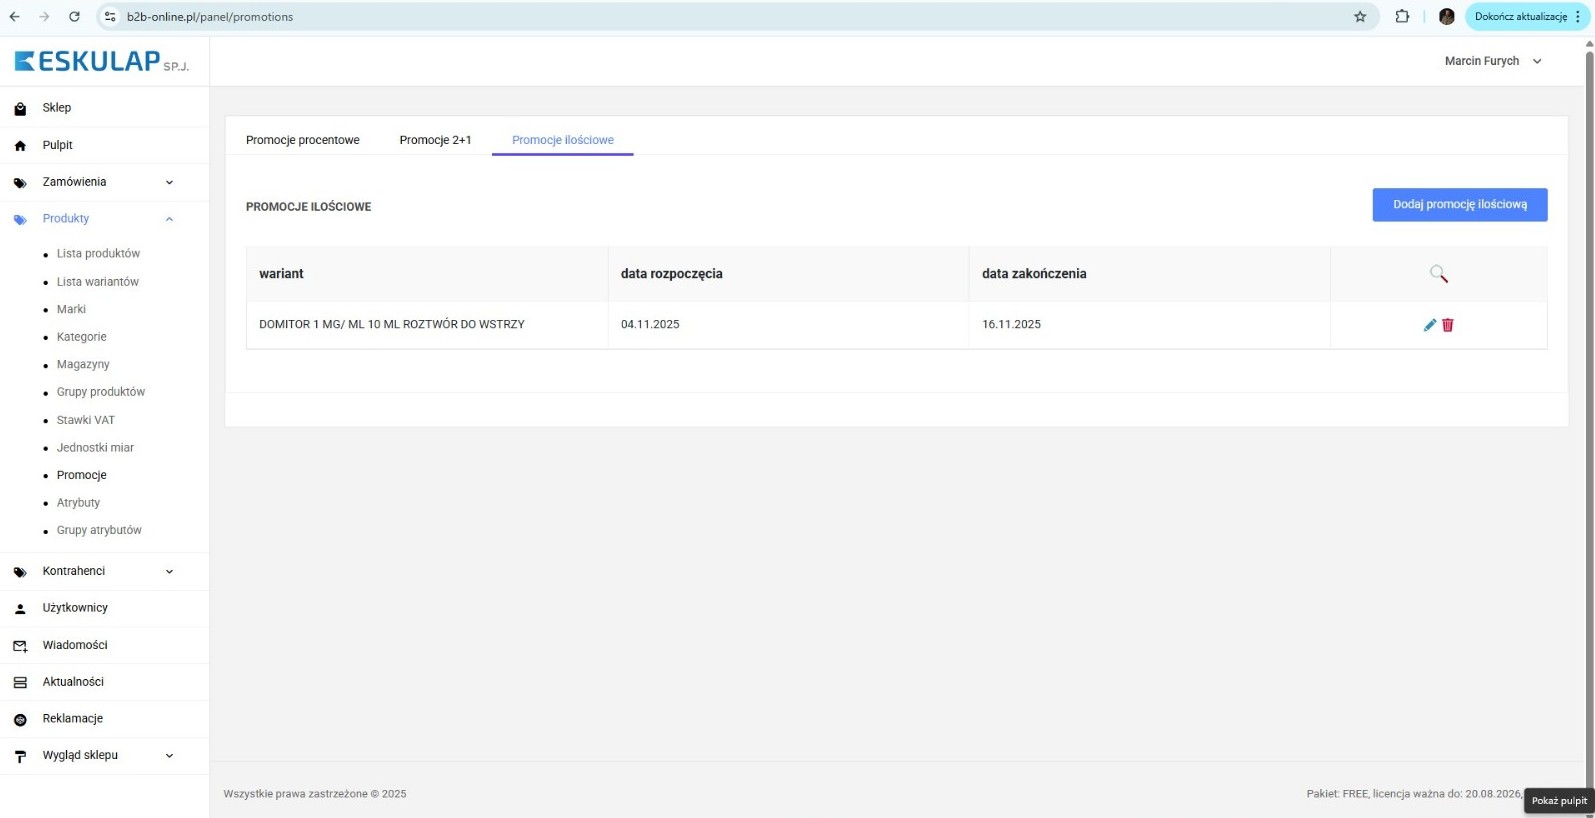Expand the Zamówienia sidebar section
This screenshot has width=1595, height=818.
click(169, 182)
